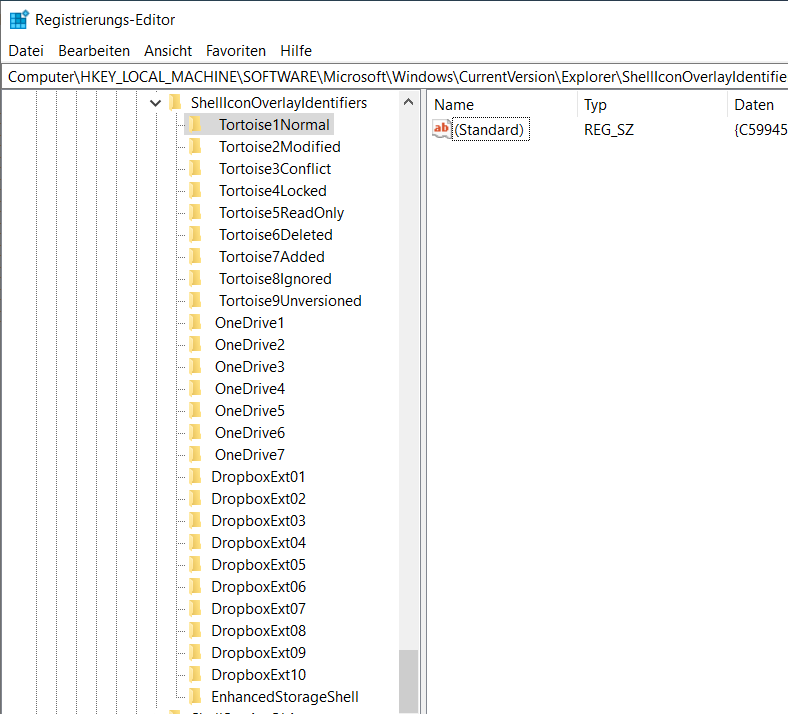Click the ab string icon beside (Standard)
Image resolution: width=788 pixels, height=714 pixels.
[441, 129]
